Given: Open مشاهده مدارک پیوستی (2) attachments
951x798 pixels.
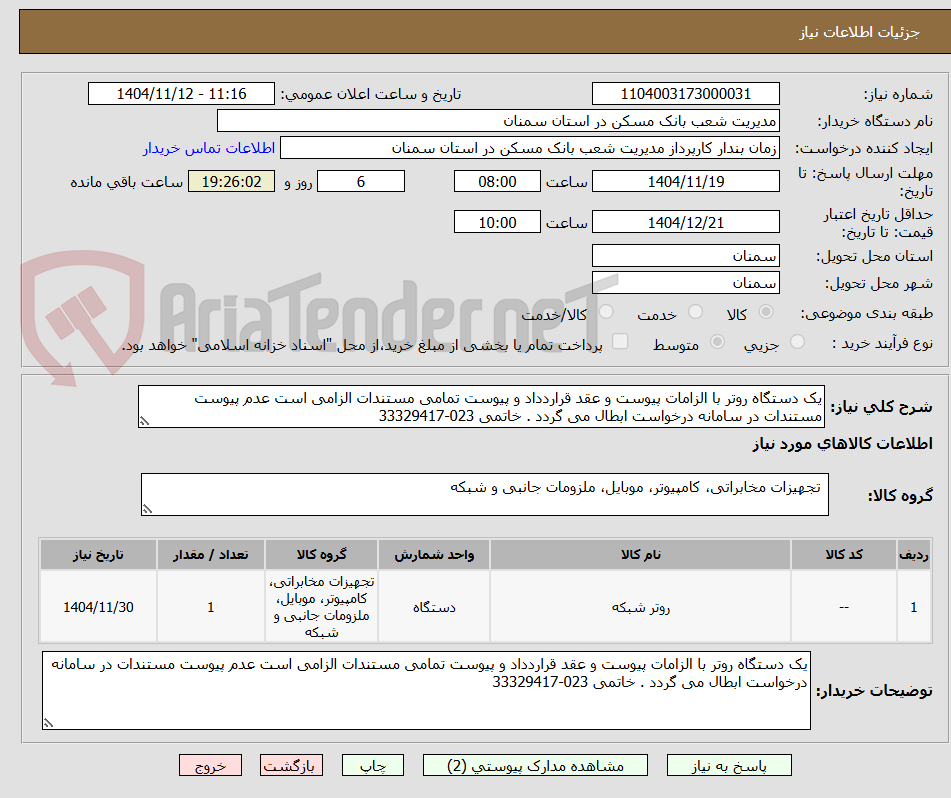Looking at the screenshot, I should click(x=535, y=765).
